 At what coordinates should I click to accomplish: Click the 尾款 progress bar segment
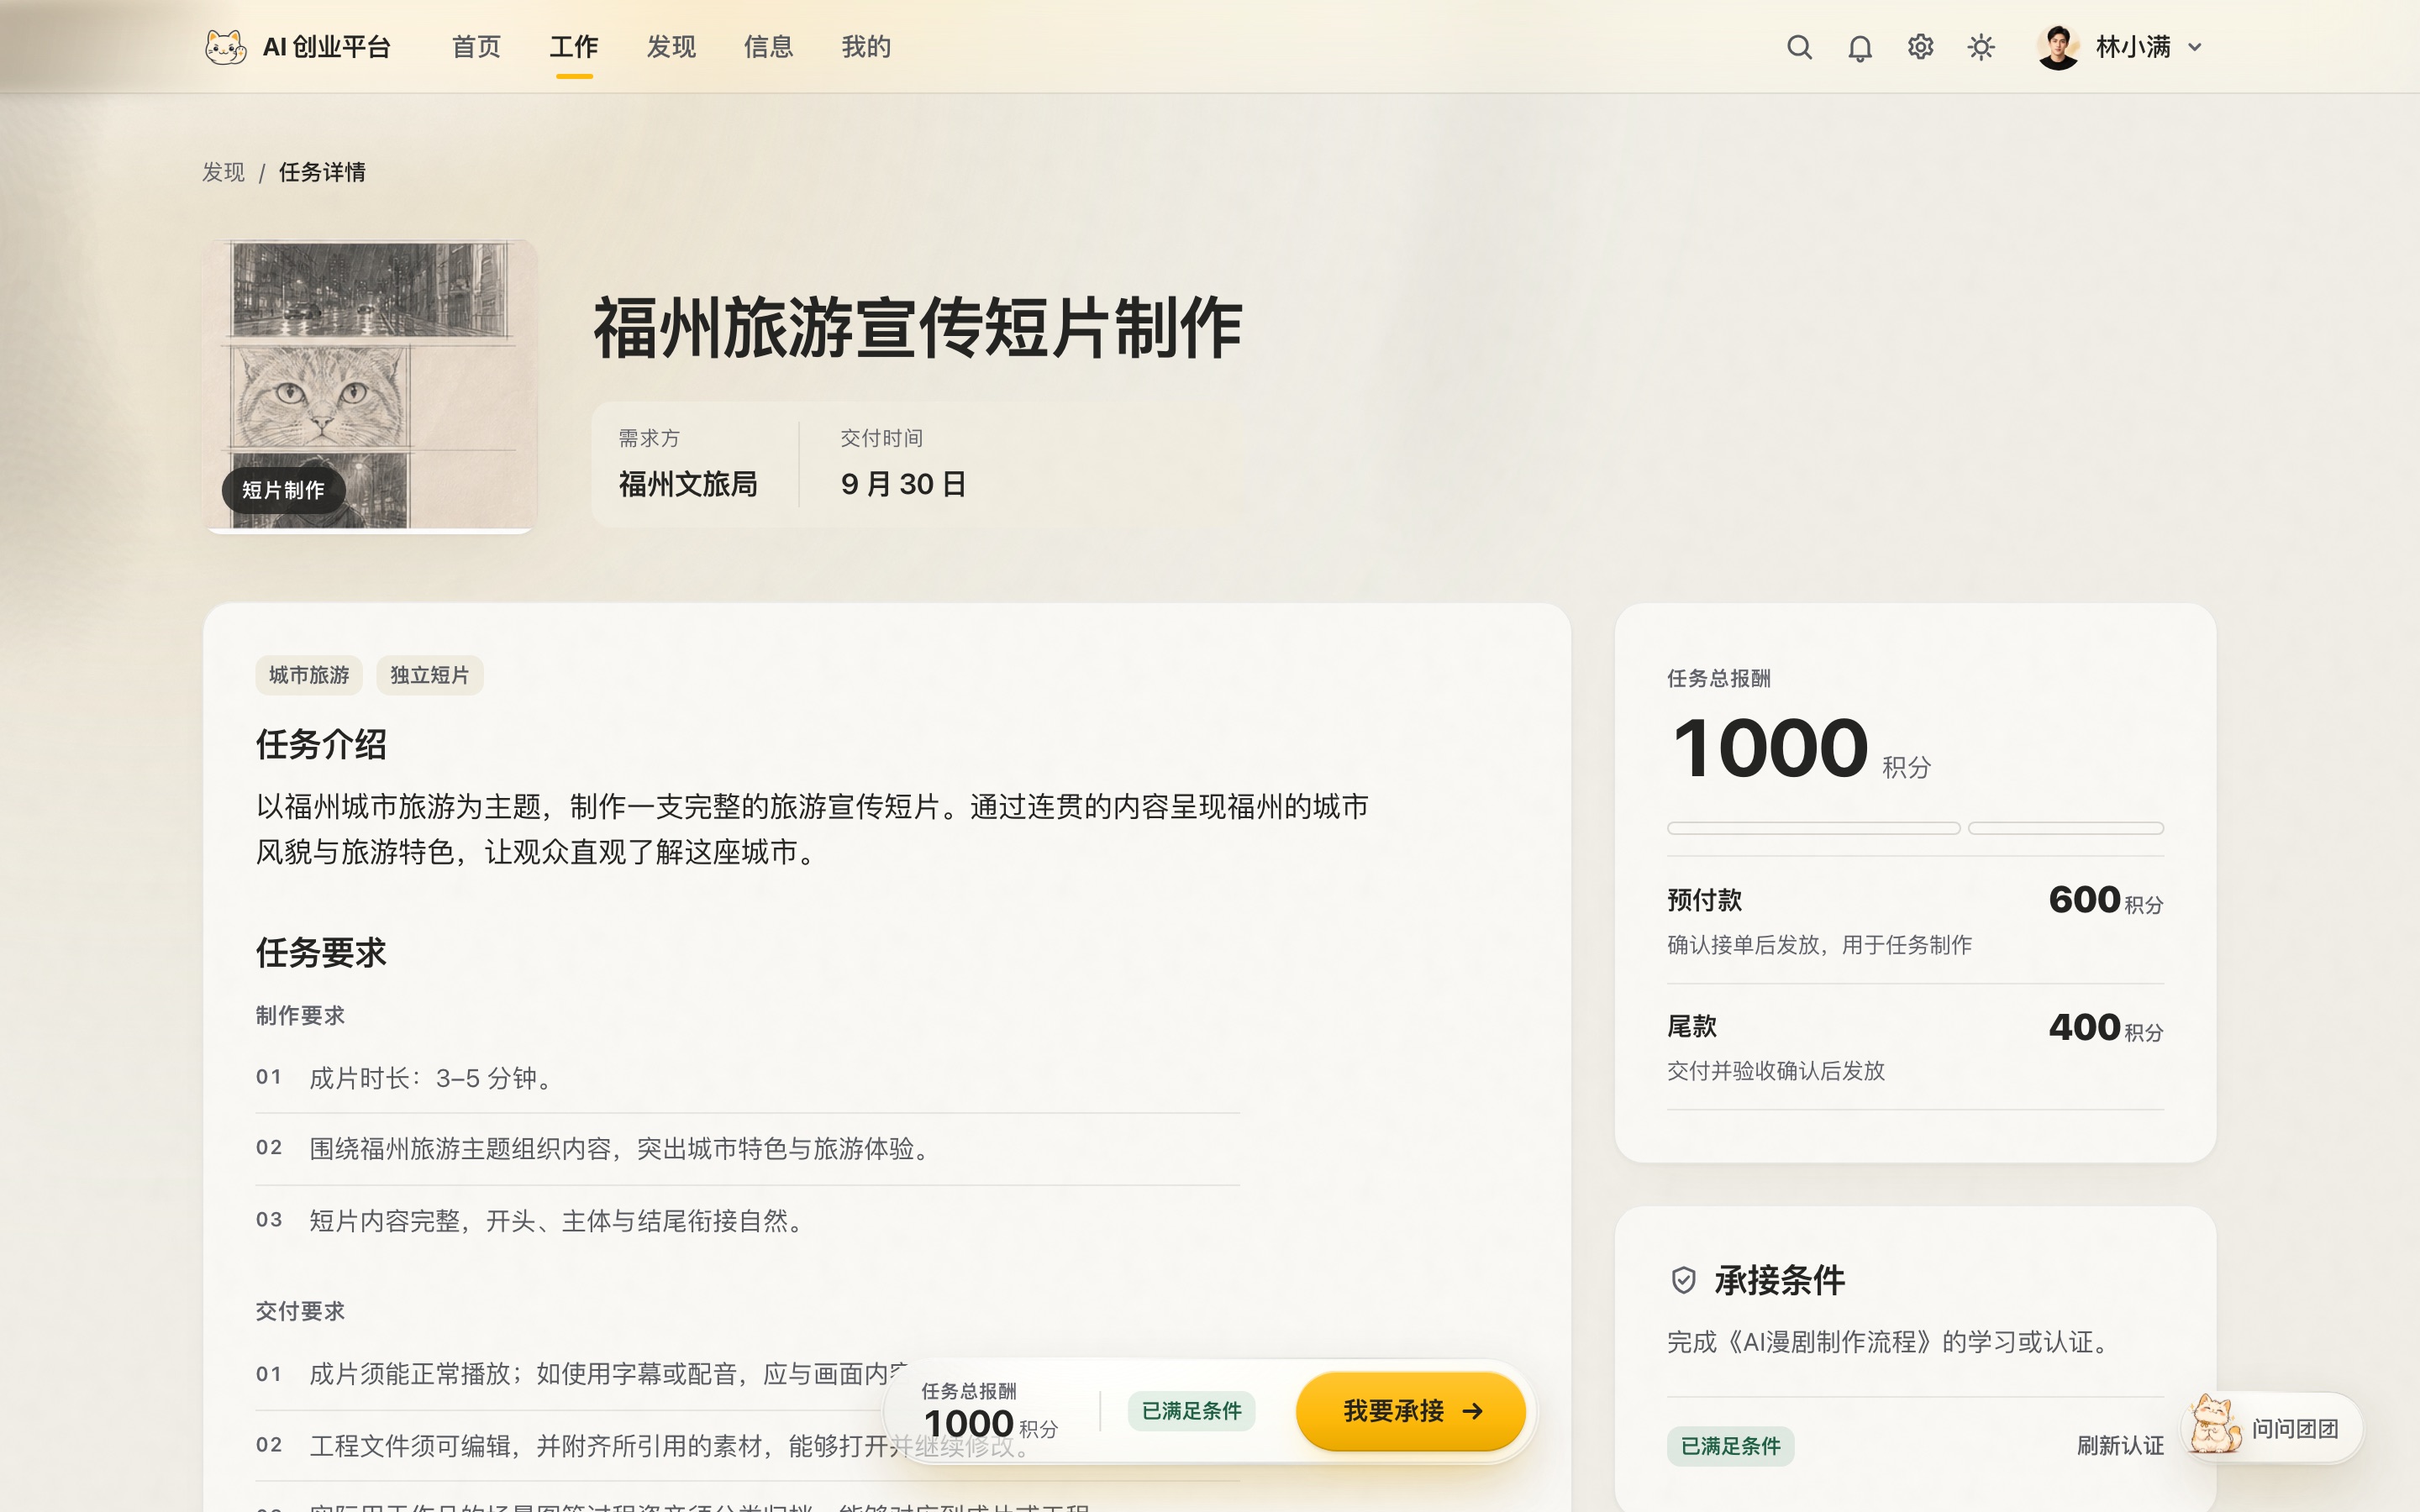point(2065,828)
